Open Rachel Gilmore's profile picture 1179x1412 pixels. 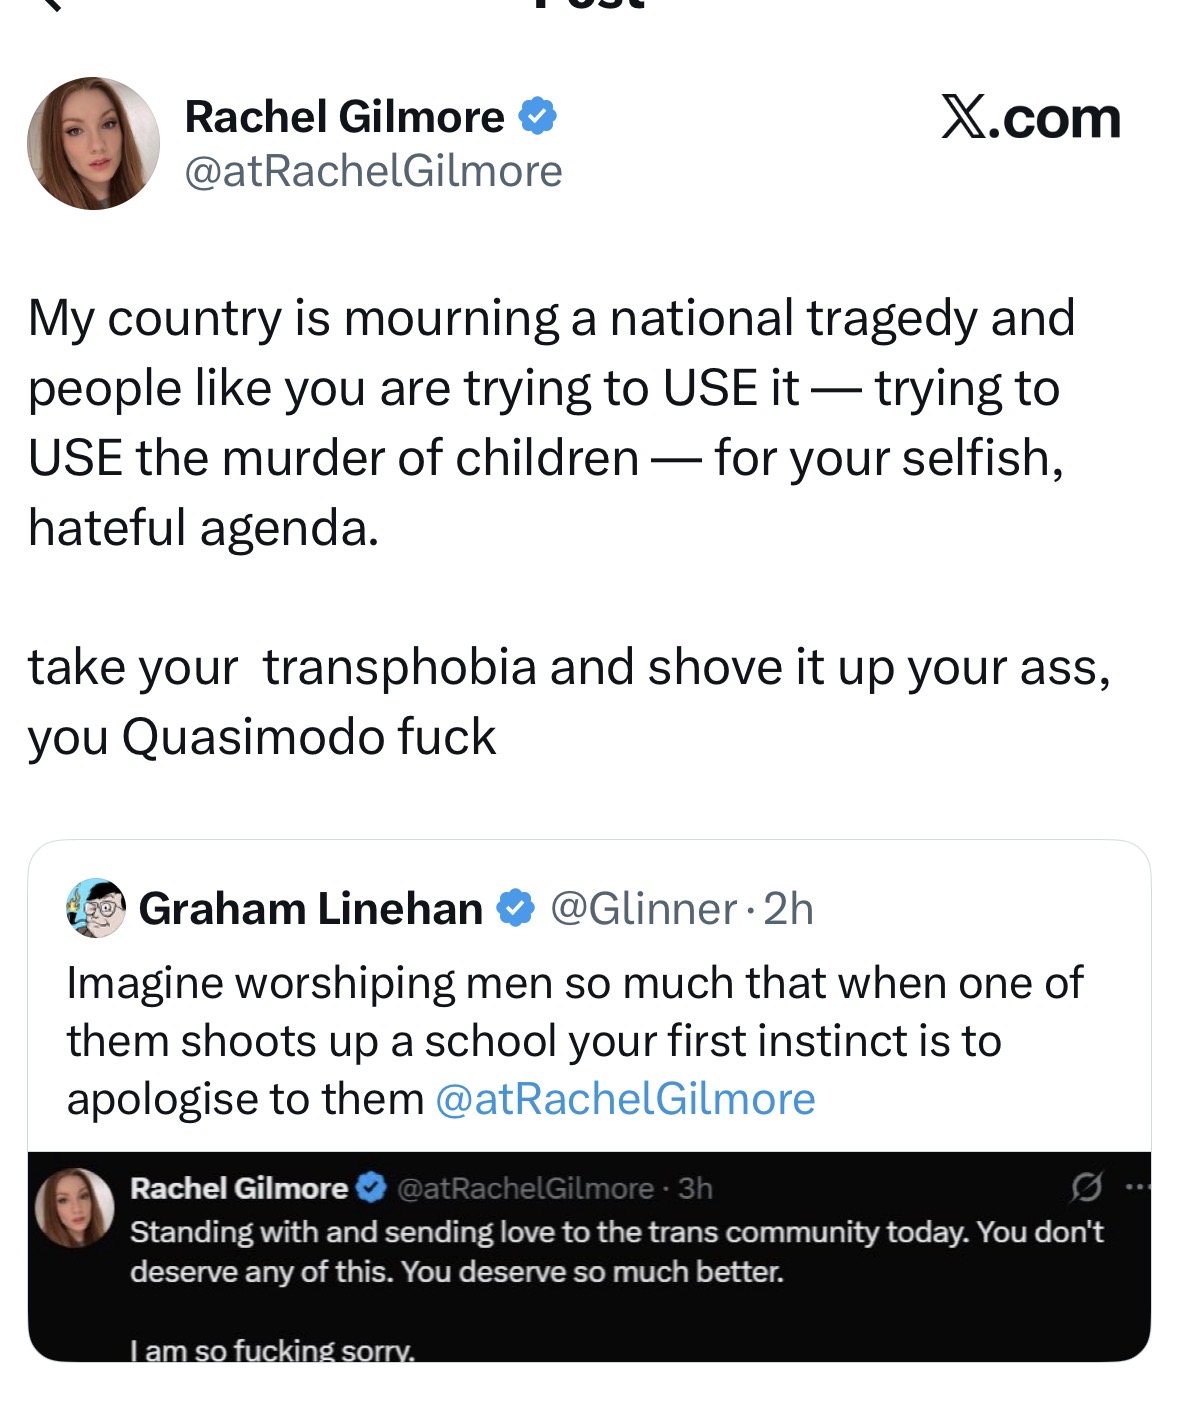coord(93,143)
